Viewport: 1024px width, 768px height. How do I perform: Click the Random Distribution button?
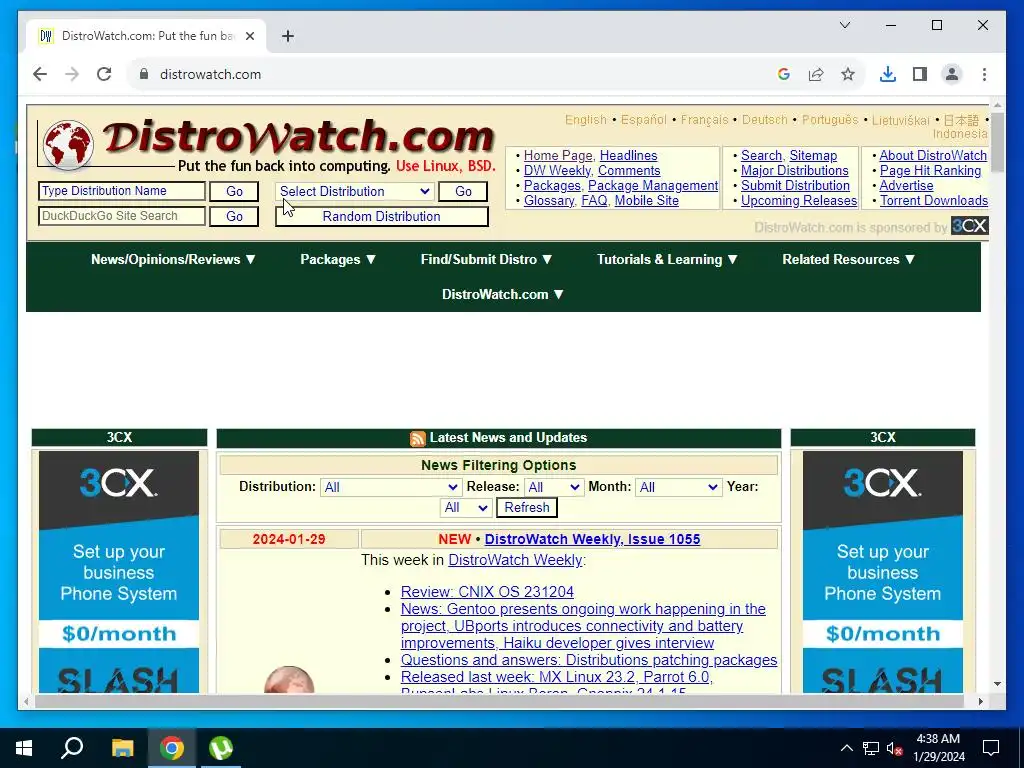click(x=381, y=217)
